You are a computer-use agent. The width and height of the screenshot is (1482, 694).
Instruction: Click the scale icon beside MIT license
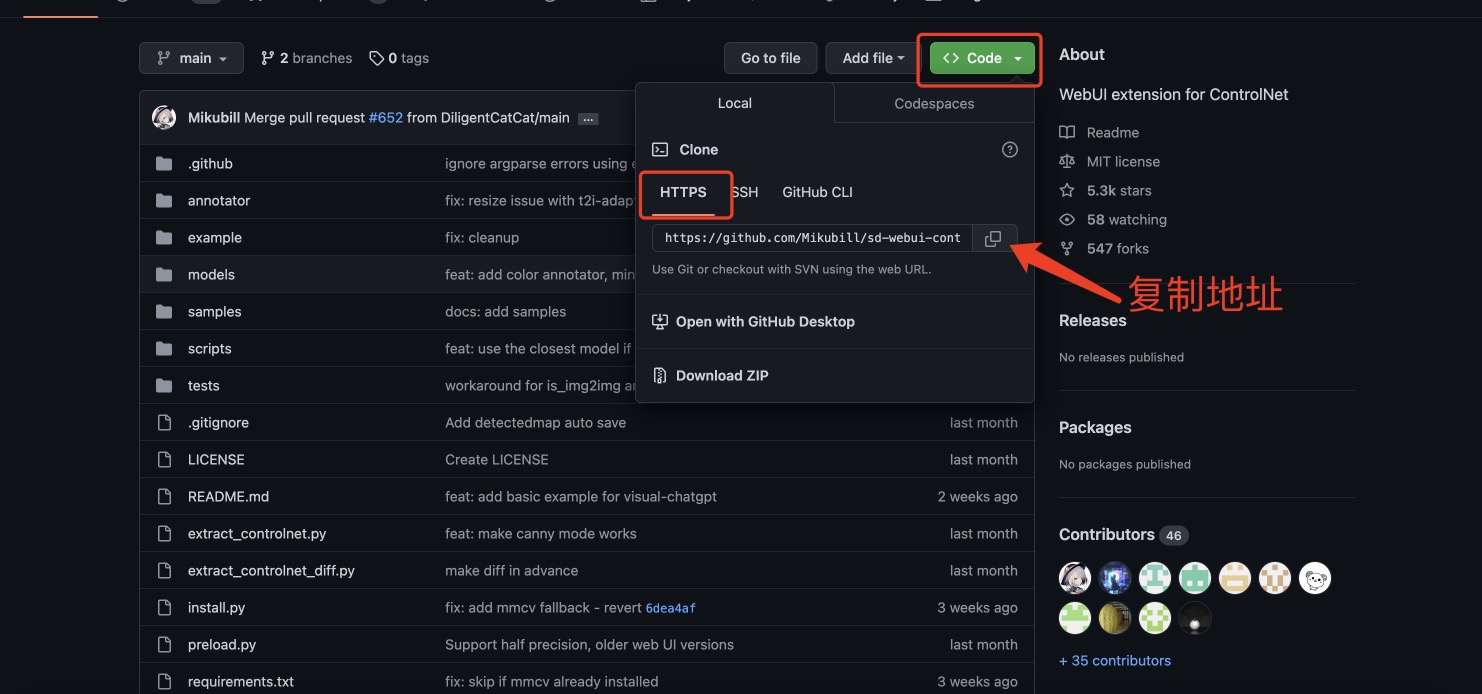pos(1067,161)
